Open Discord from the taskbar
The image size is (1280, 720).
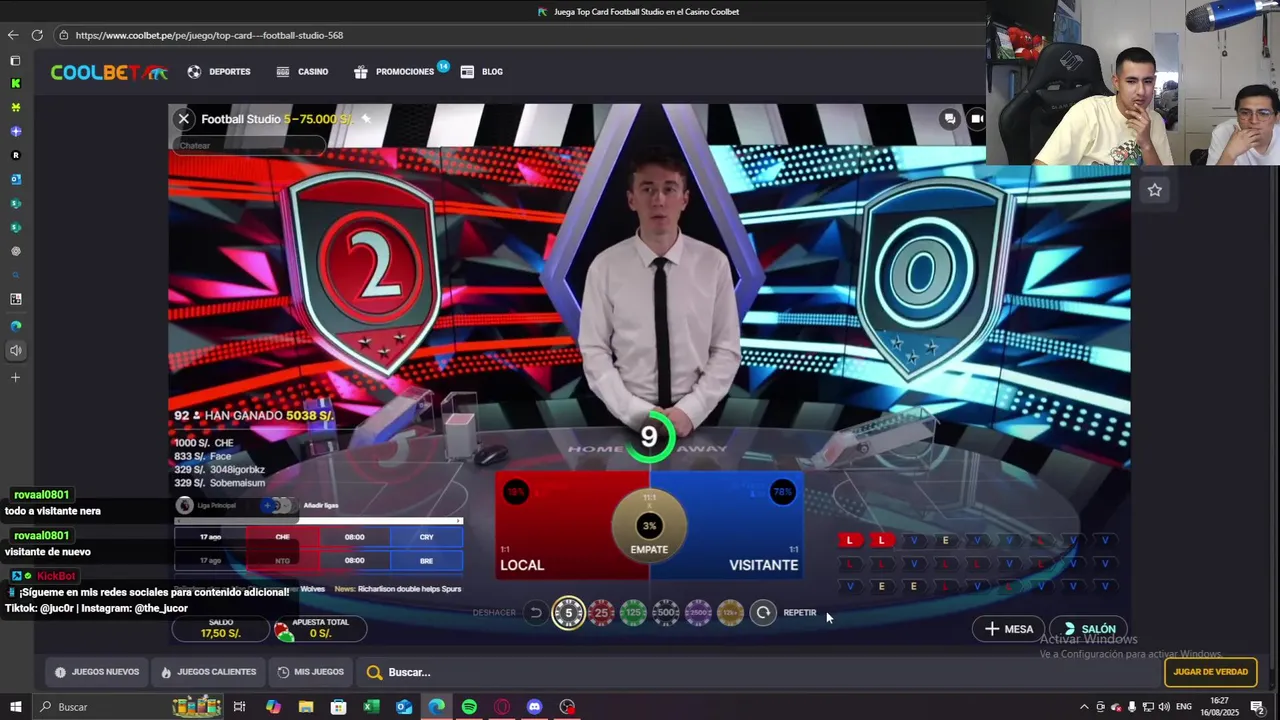click(534, 707)
